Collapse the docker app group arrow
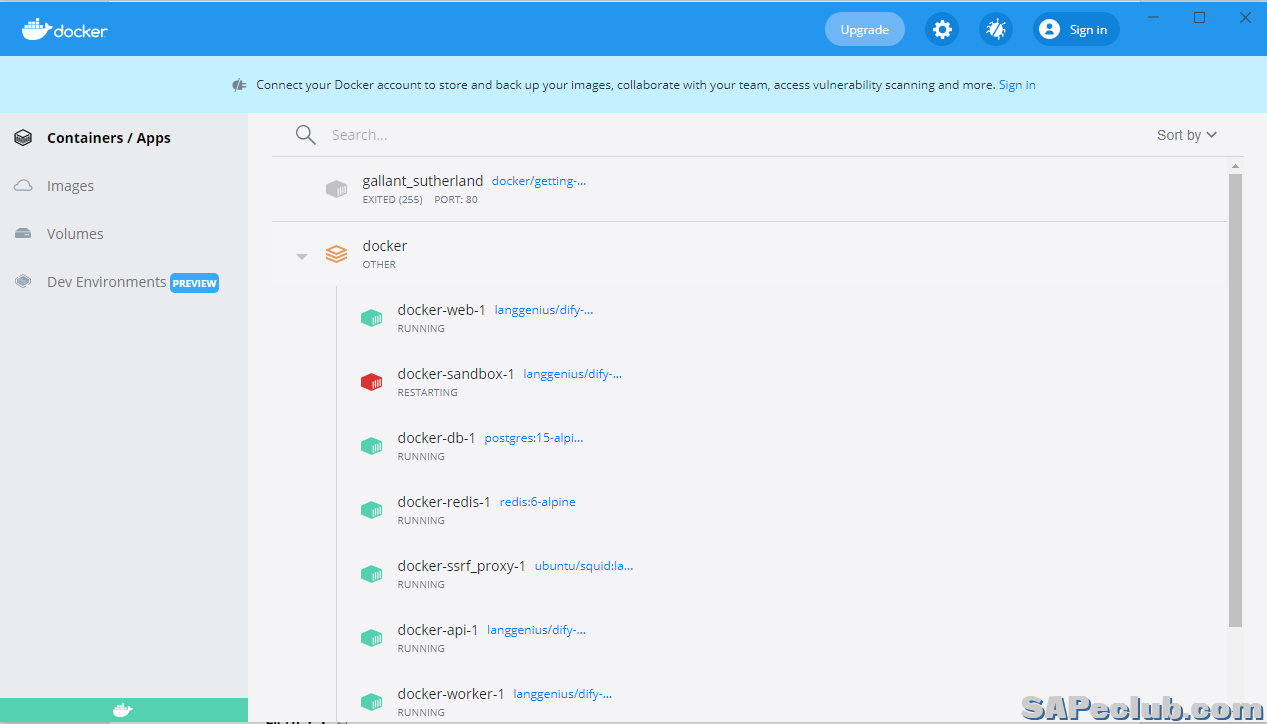Screen dimensions: 1267x724 [x=301, y=257]
